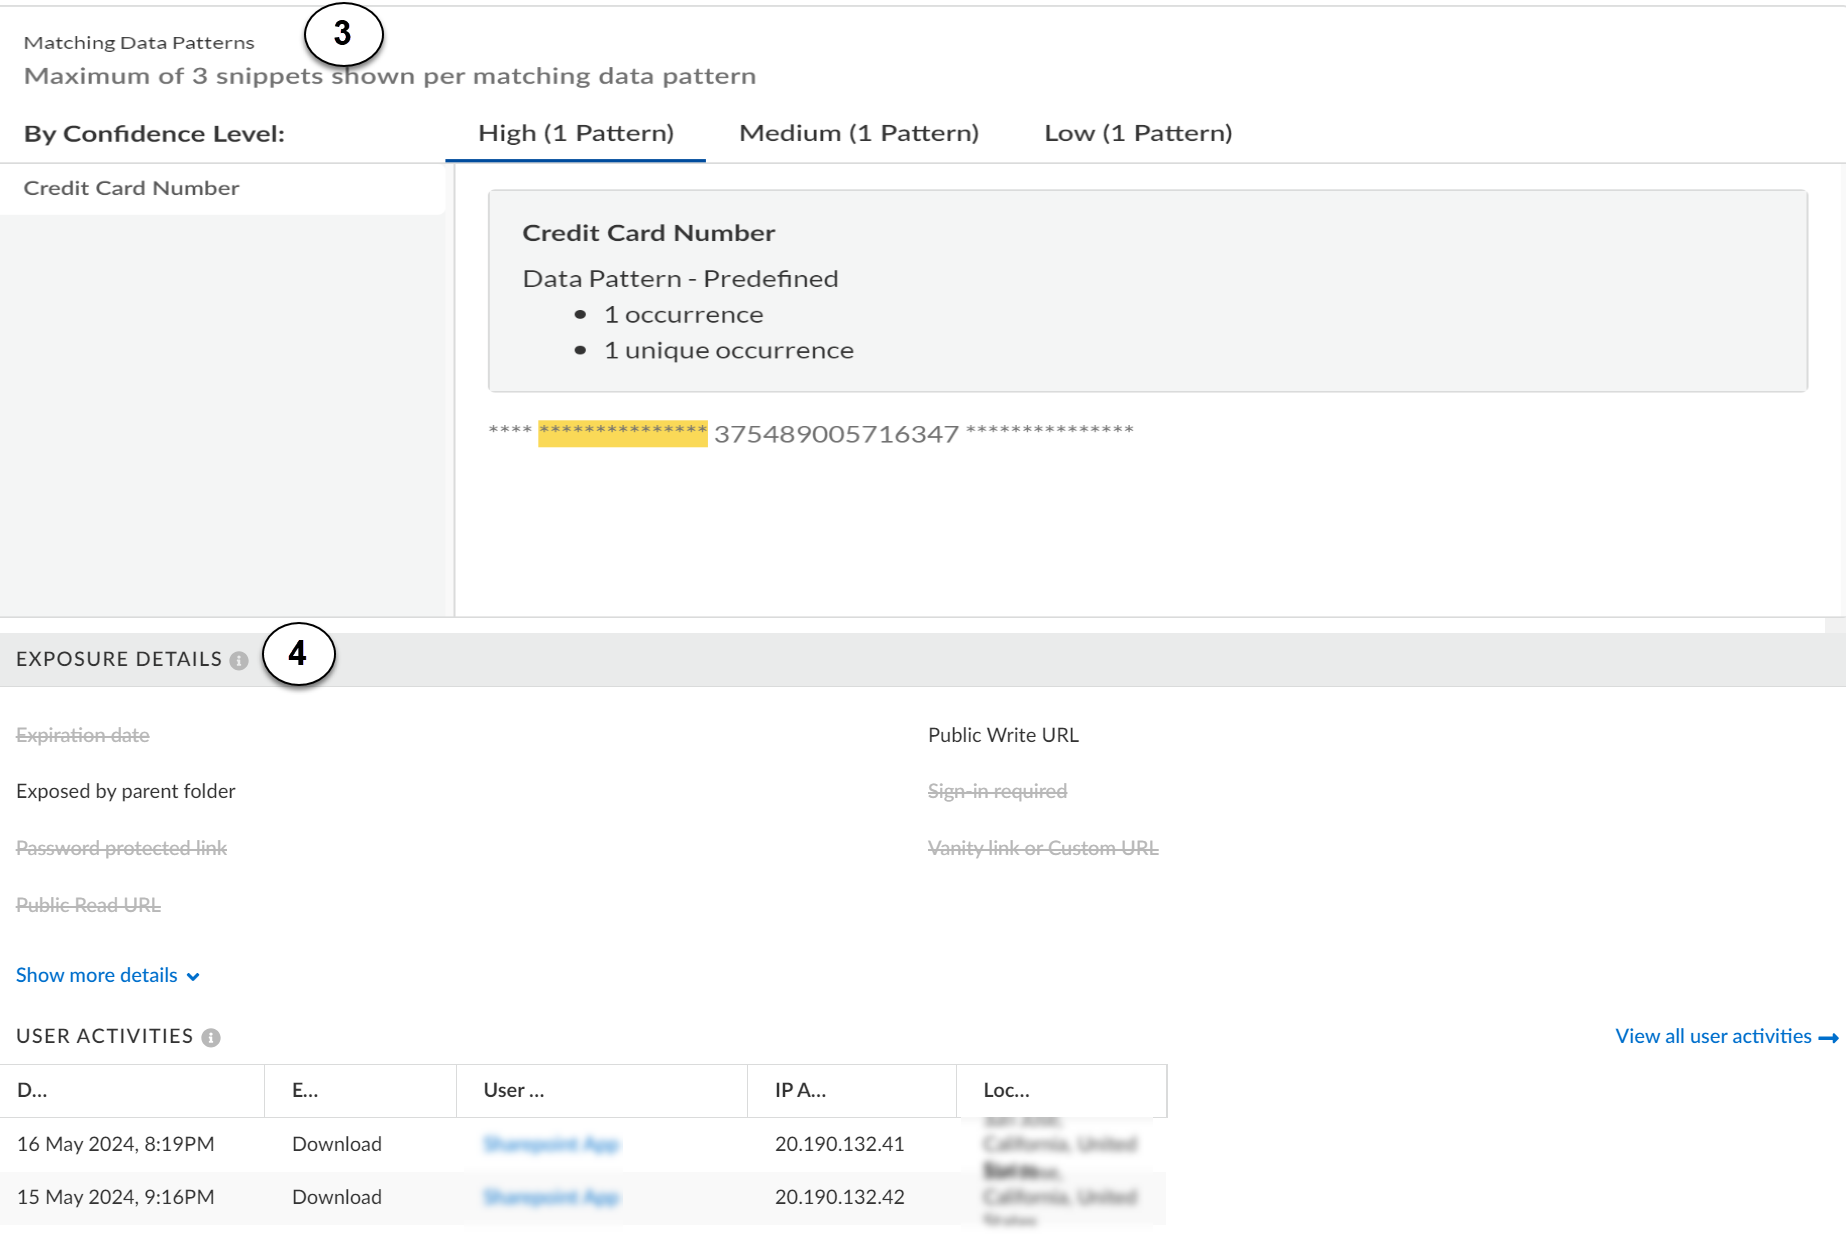The height and width of the screenshot is (1234, 1846).
Task: Switch to High (1 Pattern) tab
Action: pos(575,133)
